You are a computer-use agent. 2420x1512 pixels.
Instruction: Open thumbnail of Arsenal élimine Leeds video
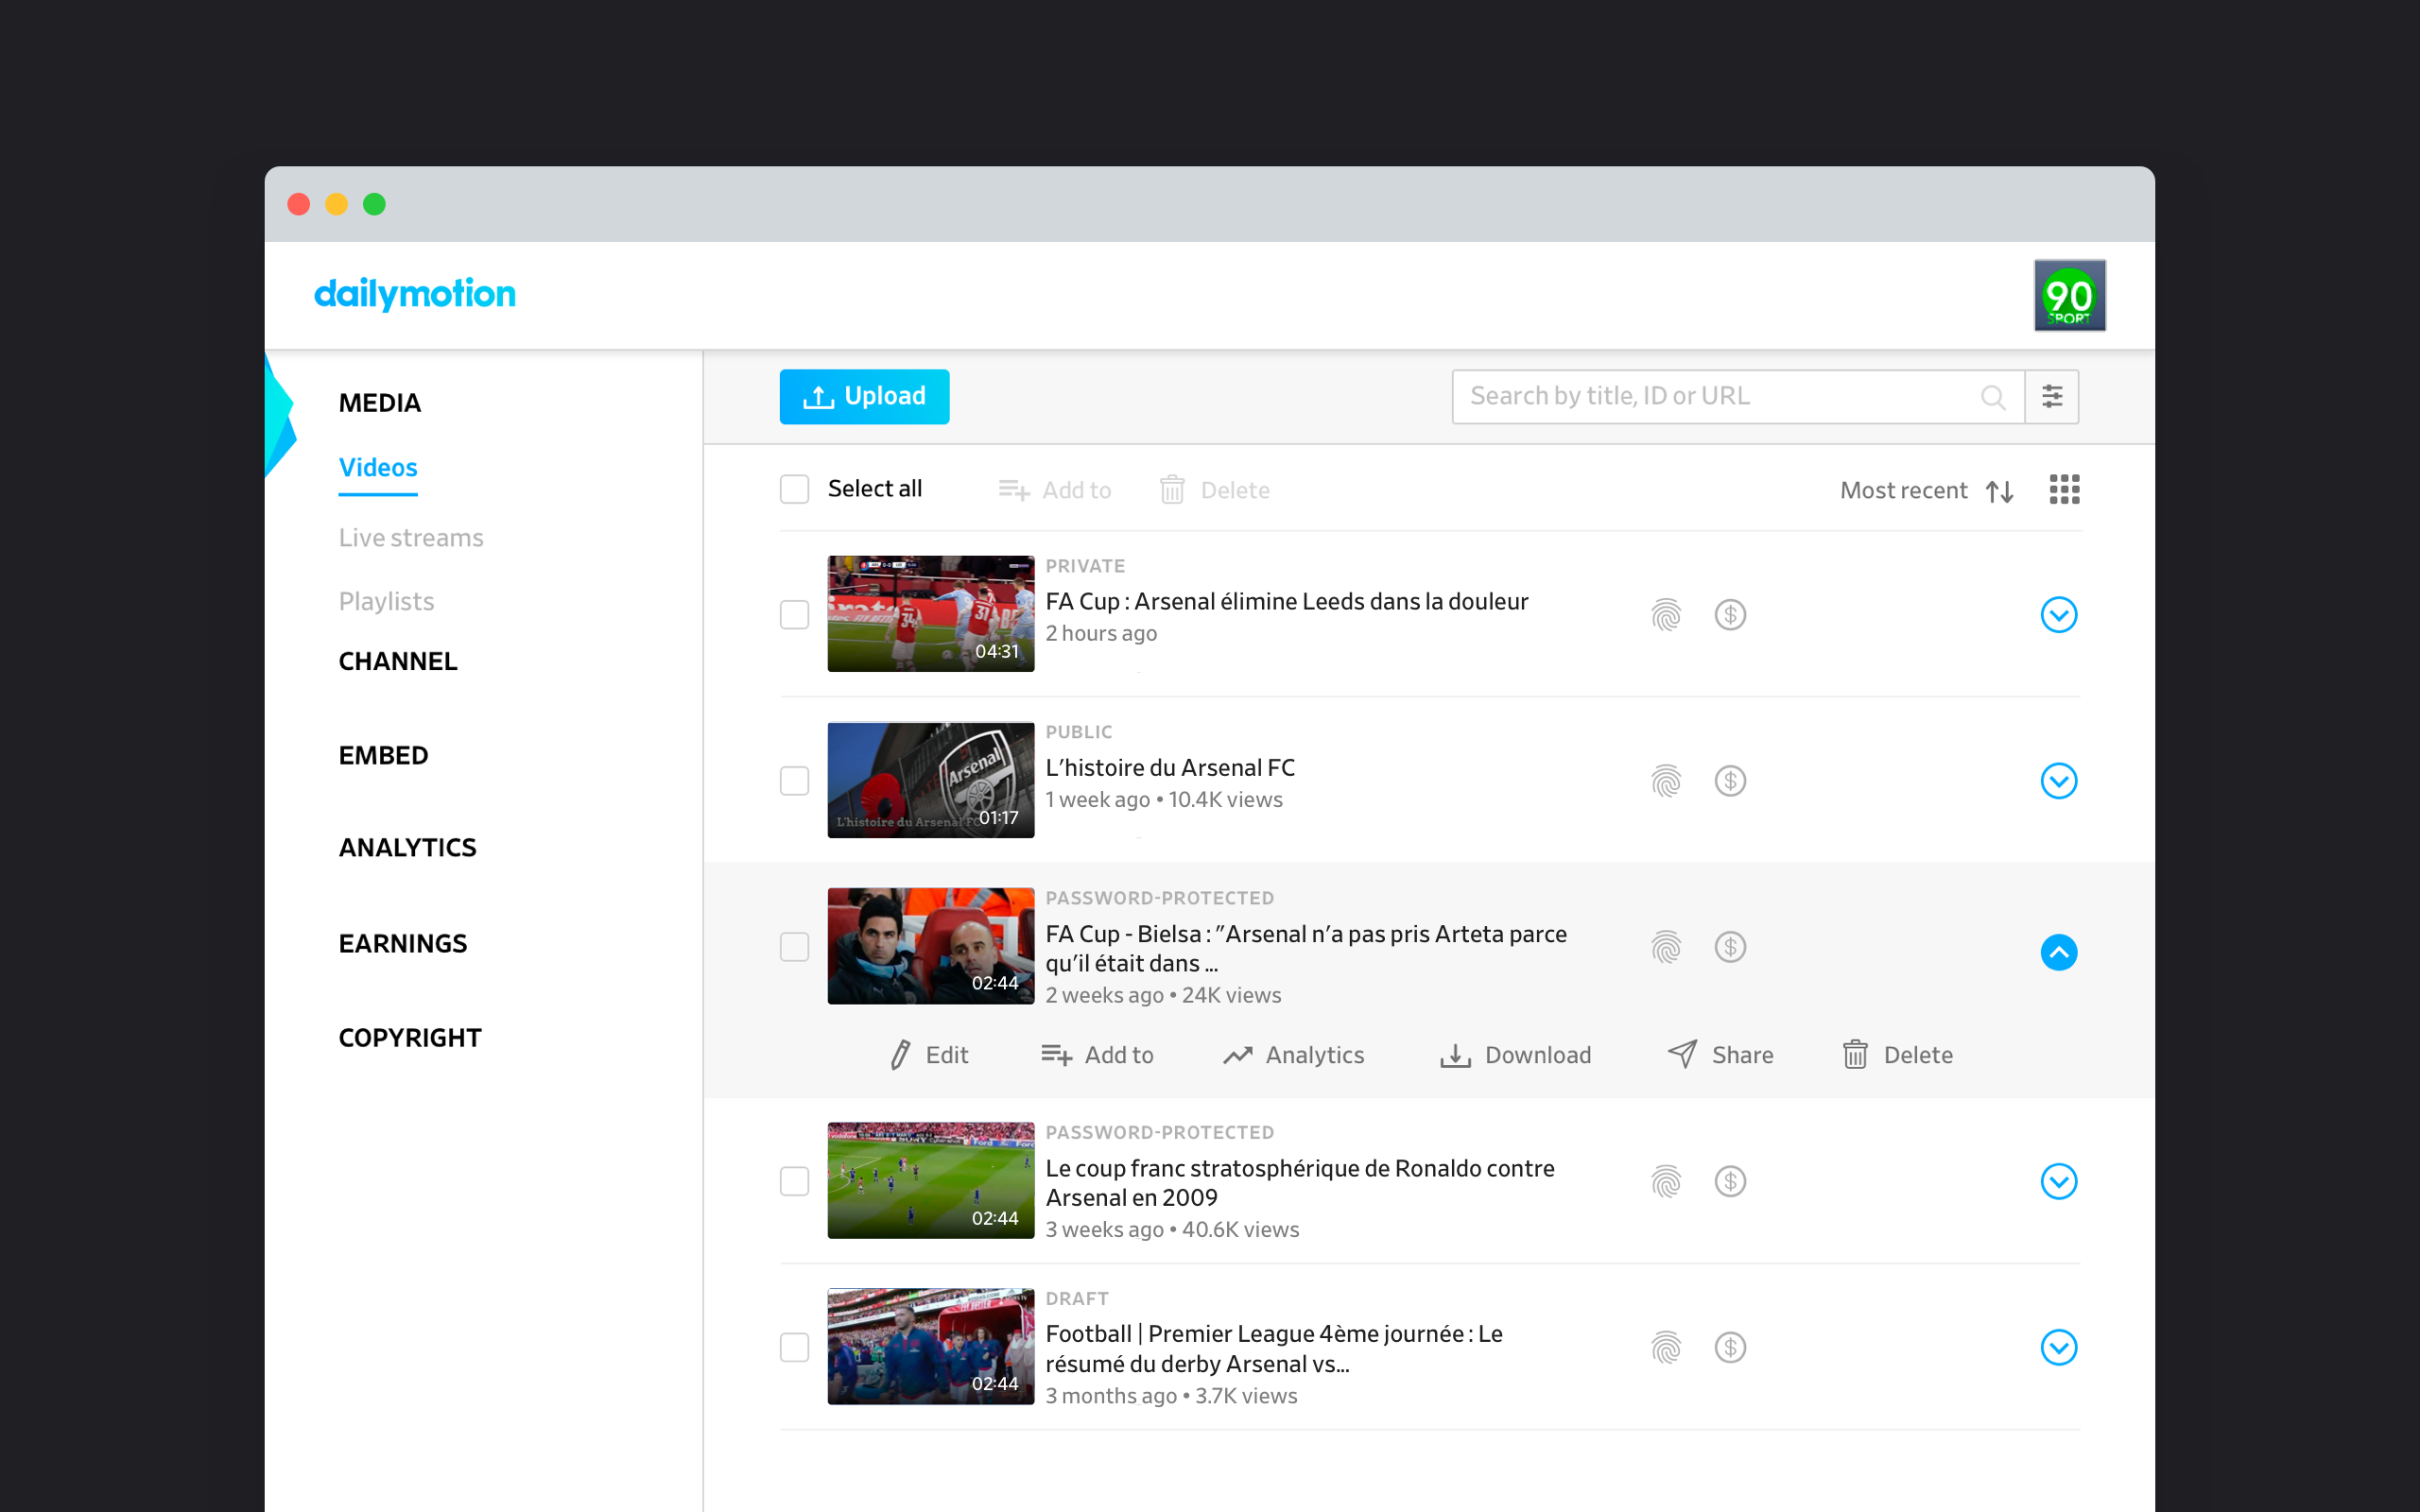click(930, 613)
